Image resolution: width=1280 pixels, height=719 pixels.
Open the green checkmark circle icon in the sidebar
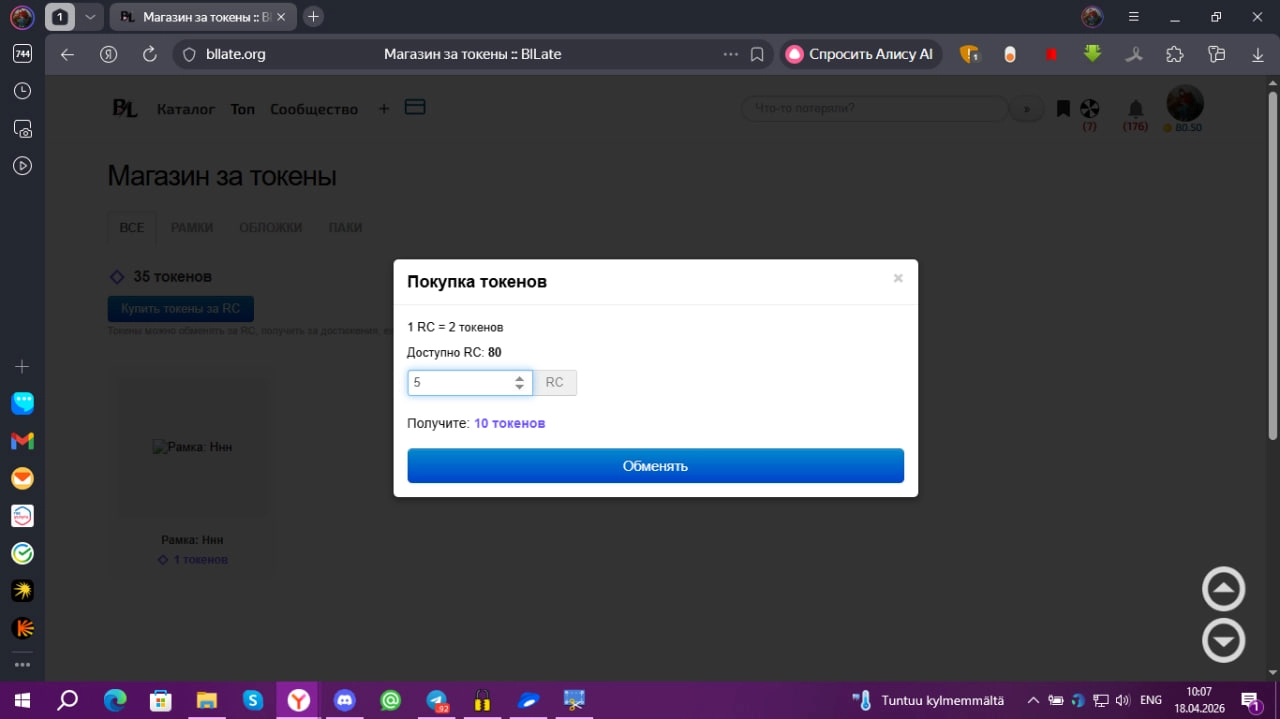click(22, 553)
